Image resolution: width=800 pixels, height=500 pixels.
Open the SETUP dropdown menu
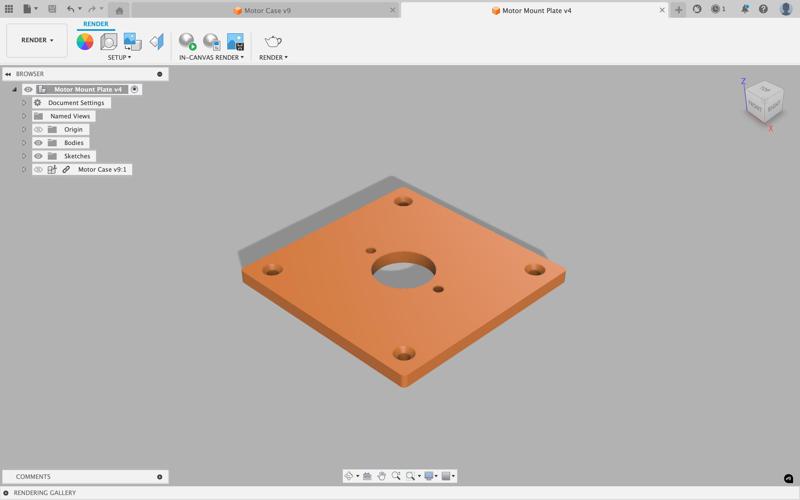pos(119,58)
